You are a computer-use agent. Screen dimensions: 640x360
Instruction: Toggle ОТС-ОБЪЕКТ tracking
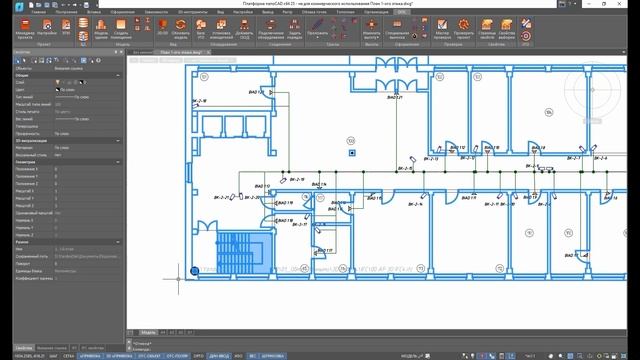coord(149,356)
